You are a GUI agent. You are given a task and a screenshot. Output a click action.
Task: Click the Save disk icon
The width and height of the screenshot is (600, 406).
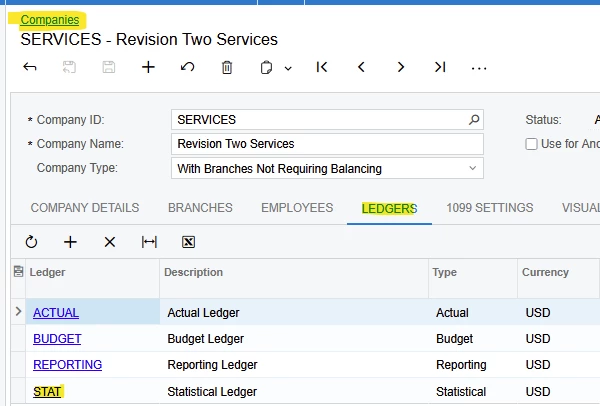point(109,67)
